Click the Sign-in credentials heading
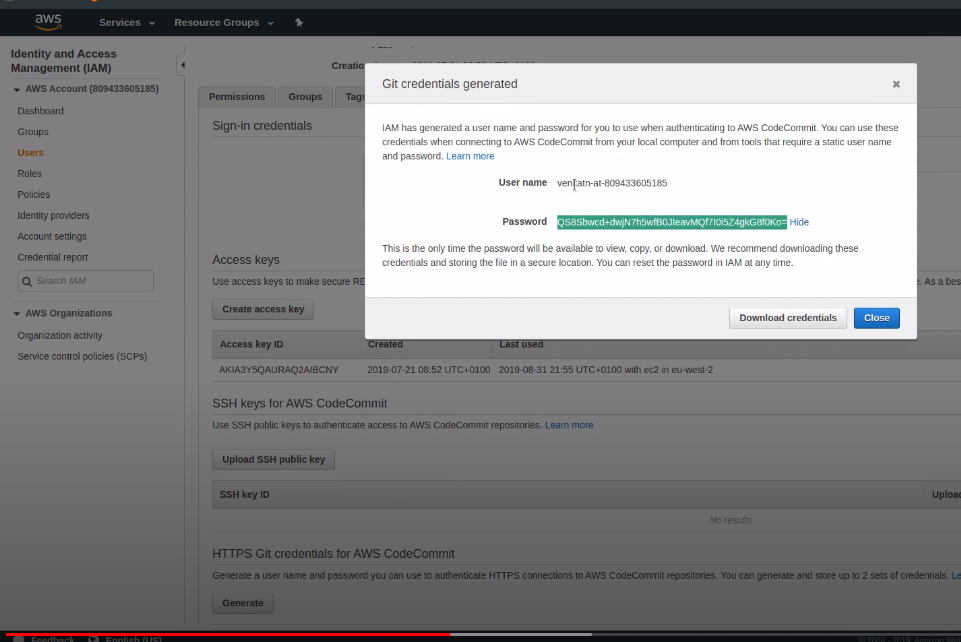This screenshot has width=961, height=642. pyautogui.click(x=262, y=126)
